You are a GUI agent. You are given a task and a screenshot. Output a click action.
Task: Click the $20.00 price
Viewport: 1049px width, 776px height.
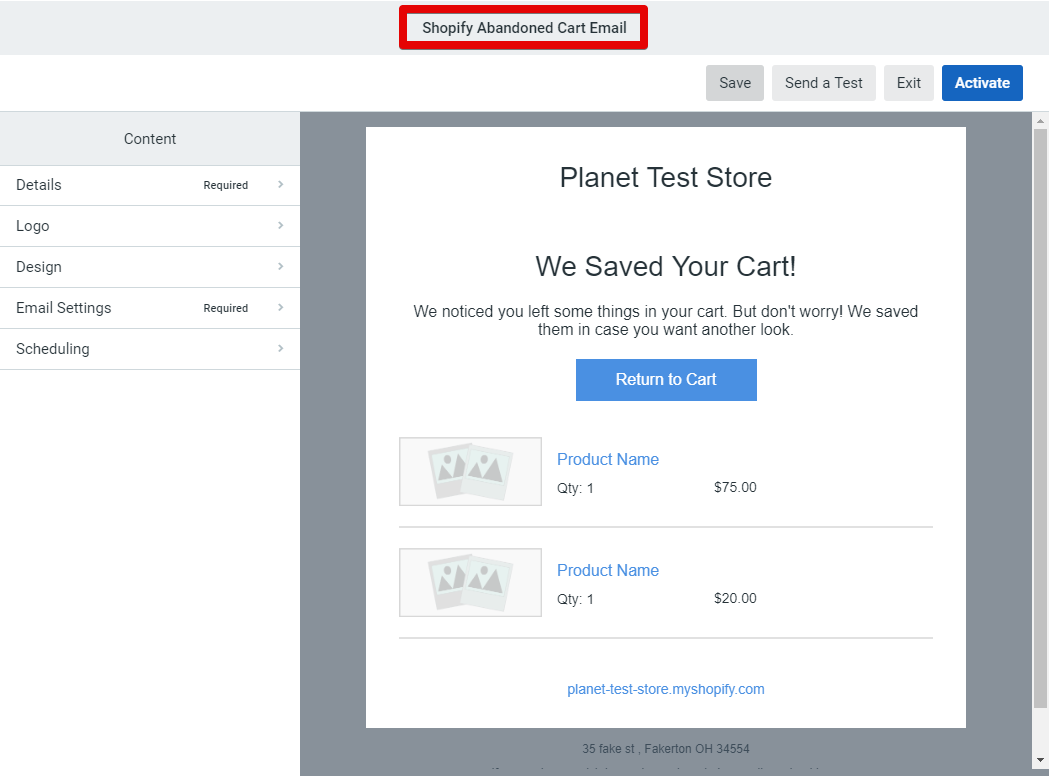(735, 598)
